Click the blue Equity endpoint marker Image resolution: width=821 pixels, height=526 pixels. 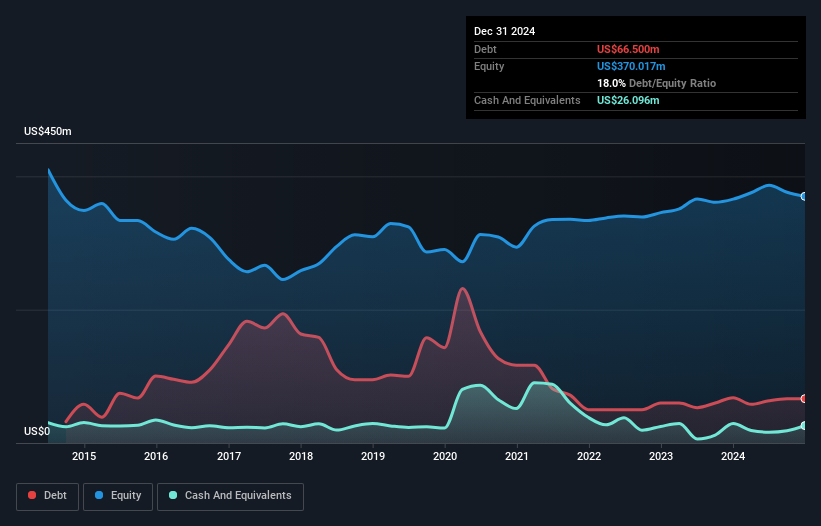804,197
